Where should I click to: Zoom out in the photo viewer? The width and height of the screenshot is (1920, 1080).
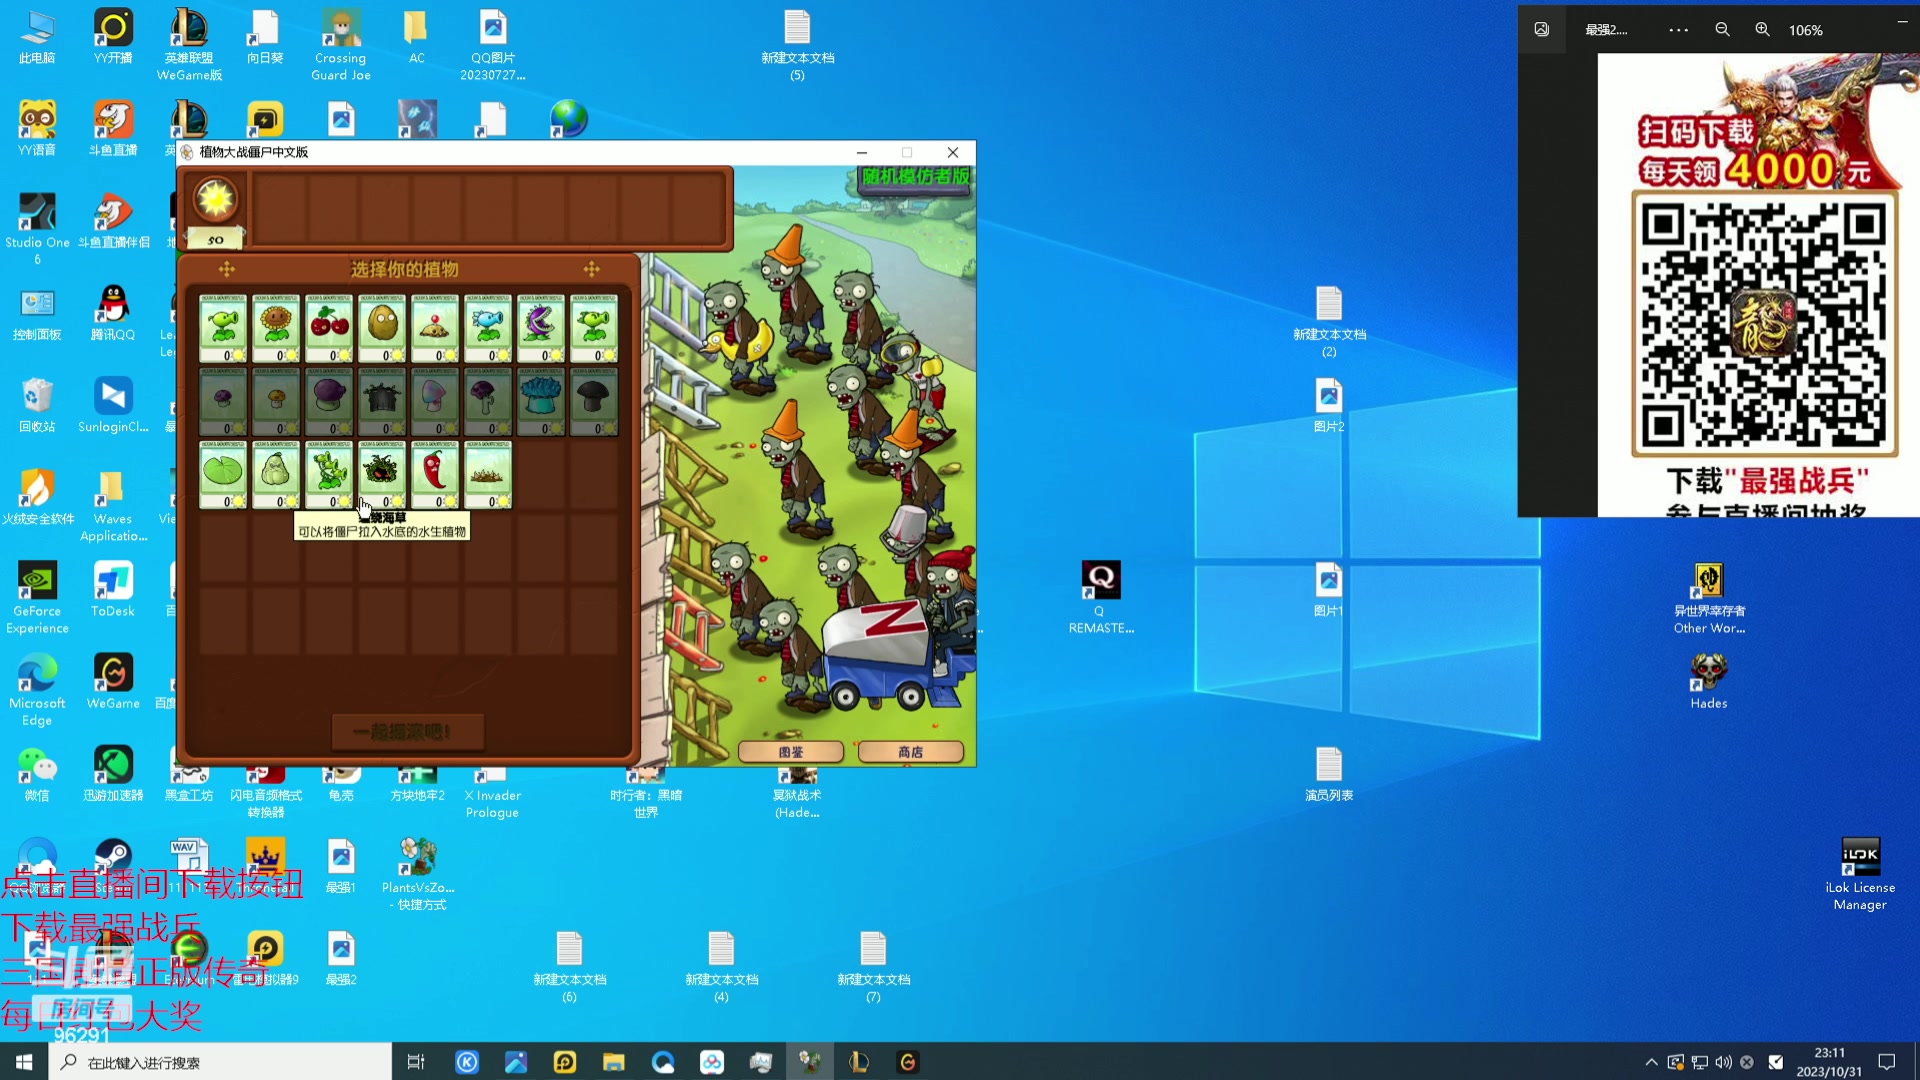[x=1722, y=30]
